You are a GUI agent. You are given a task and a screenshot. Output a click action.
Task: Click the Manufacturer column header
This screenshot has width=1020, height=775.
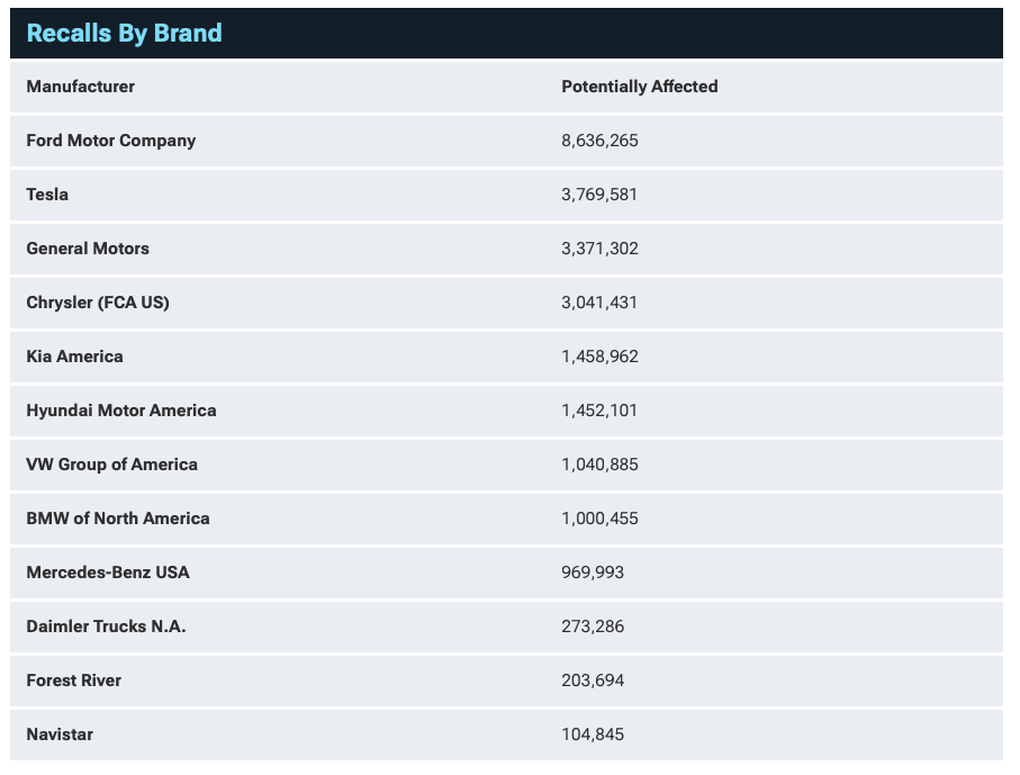coord(80,87)
